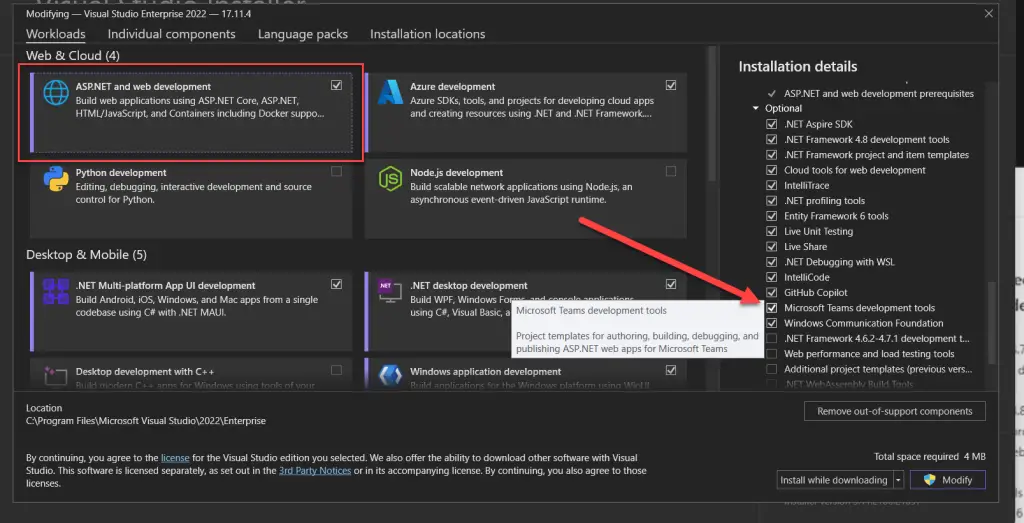The image size is (1024, 523).
Task: Open the 3rd Party Notices link
Action: [x=313, y=470]
